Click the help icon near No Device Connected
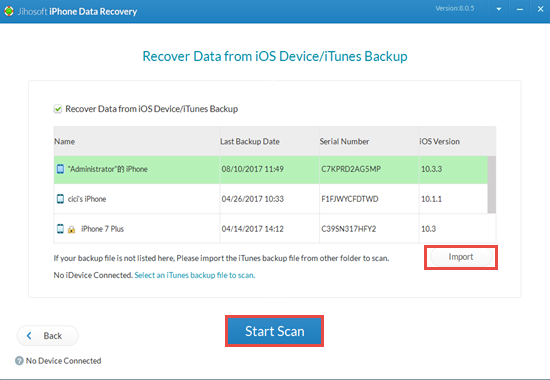The image size is (550, 380). tap(19, 361)
